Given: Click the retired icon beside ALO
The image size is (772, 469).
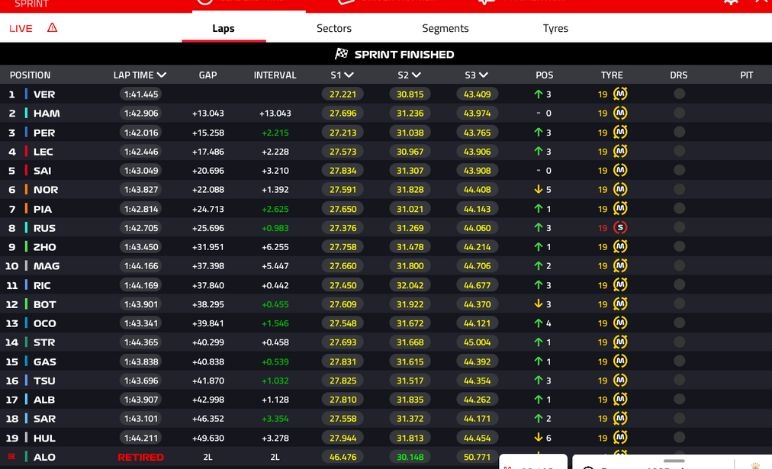Looking at the screenshot, I should tap(12, 457).
